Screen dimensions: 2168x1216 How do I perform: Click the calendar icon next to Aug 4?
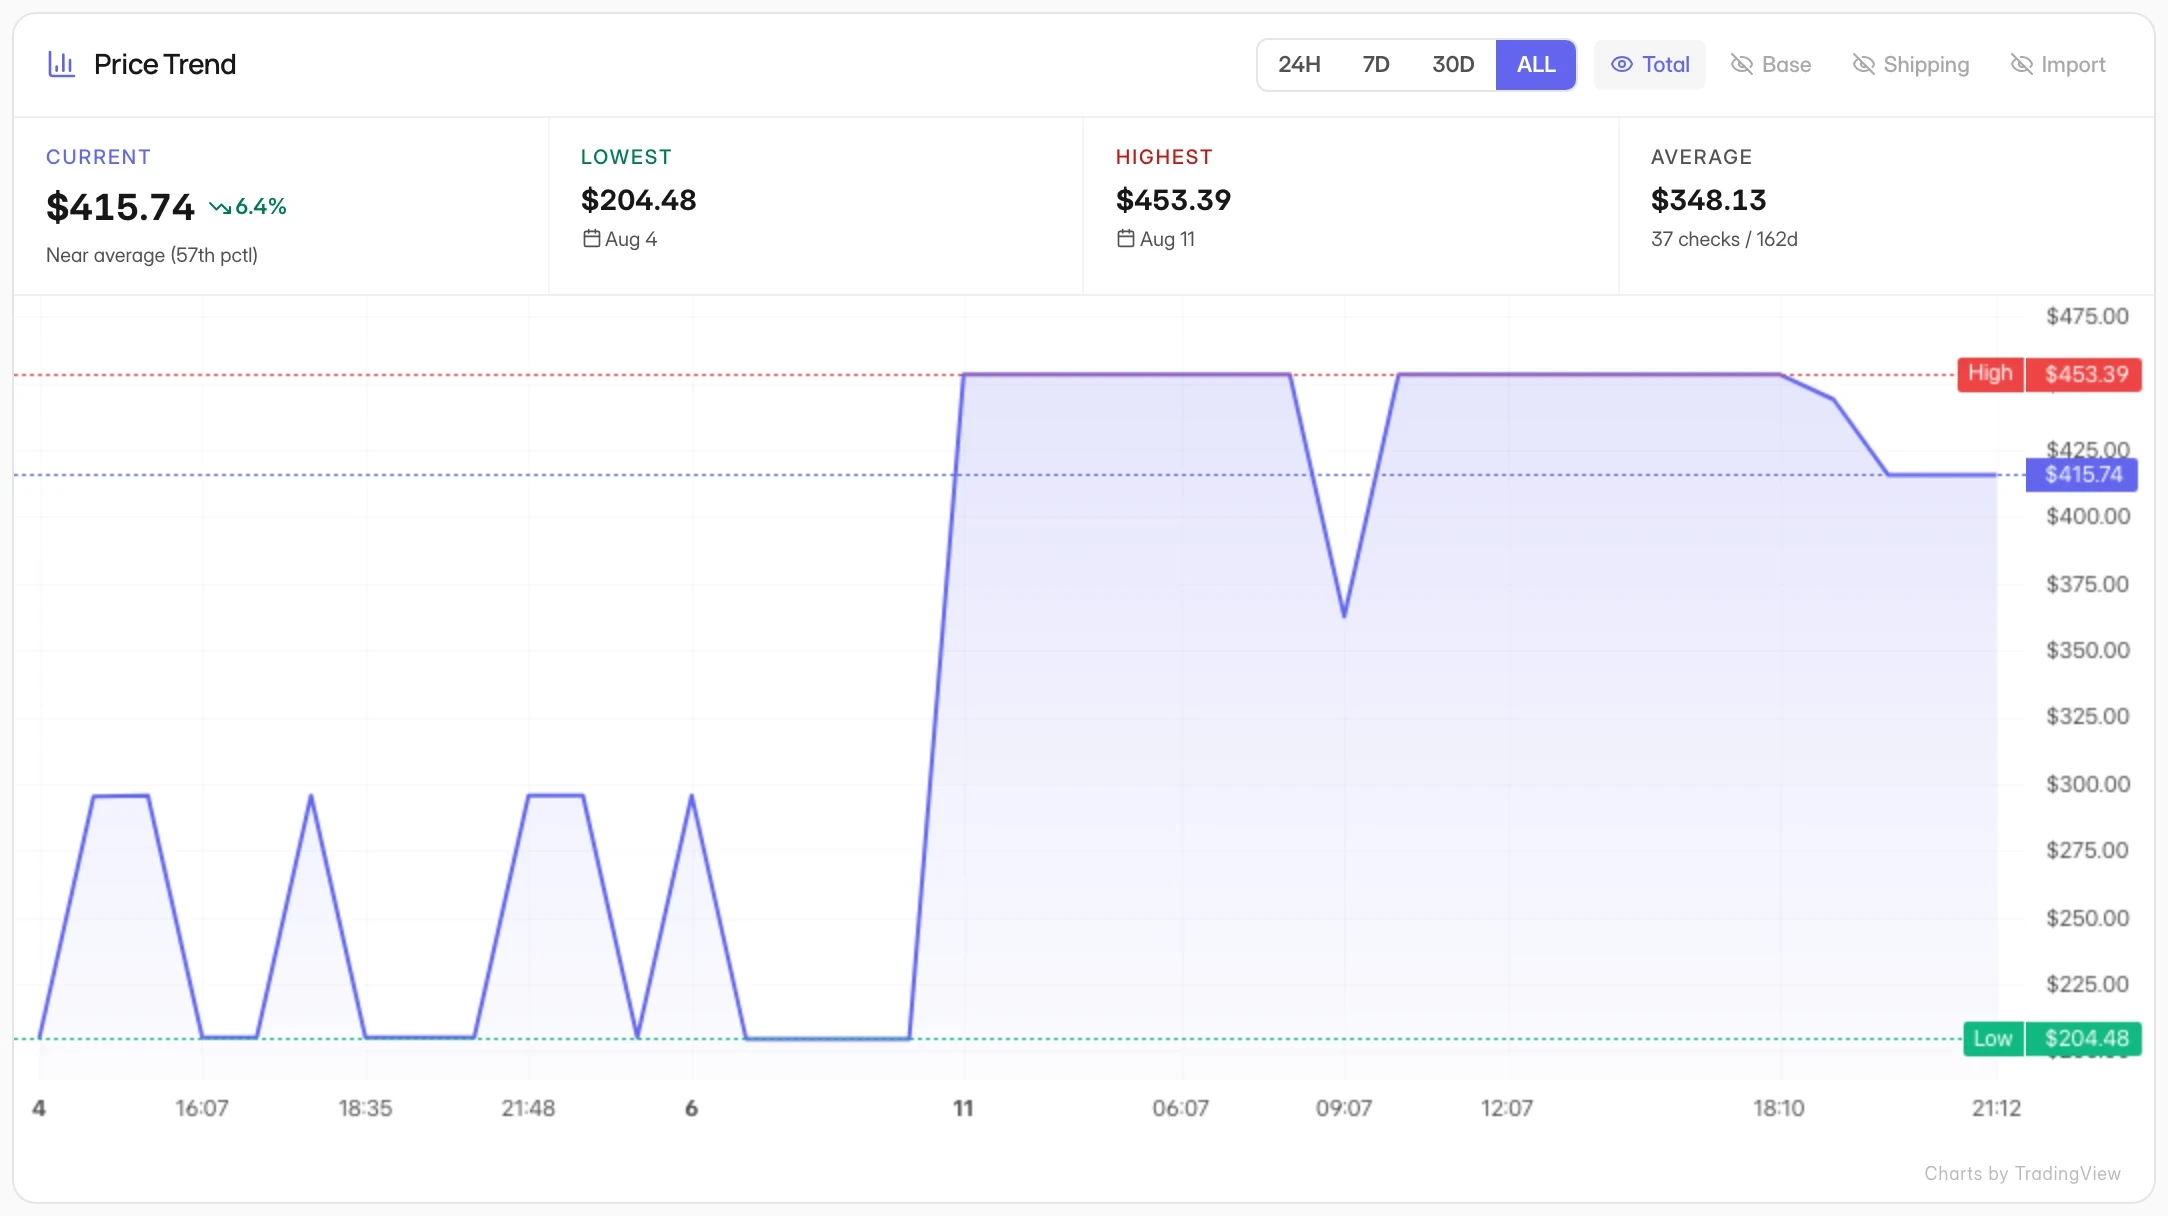click(592, 238)
